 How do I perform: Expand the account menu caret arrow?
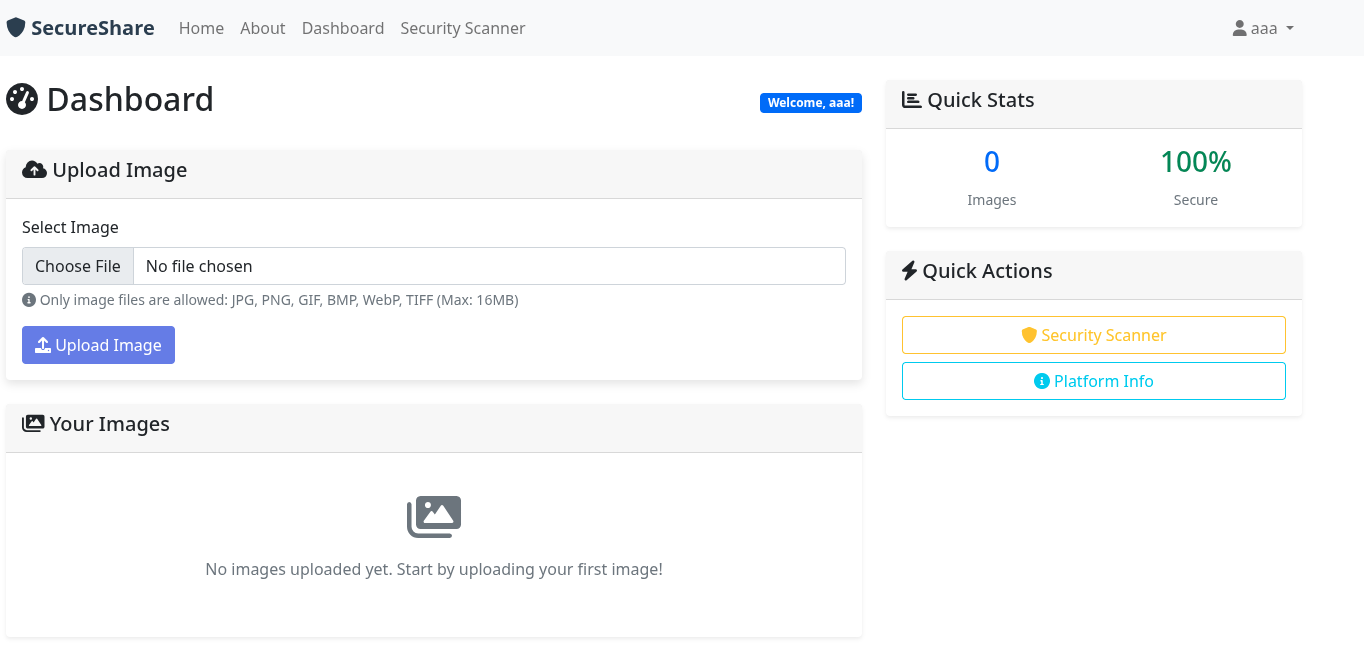tap(1290, 28)
